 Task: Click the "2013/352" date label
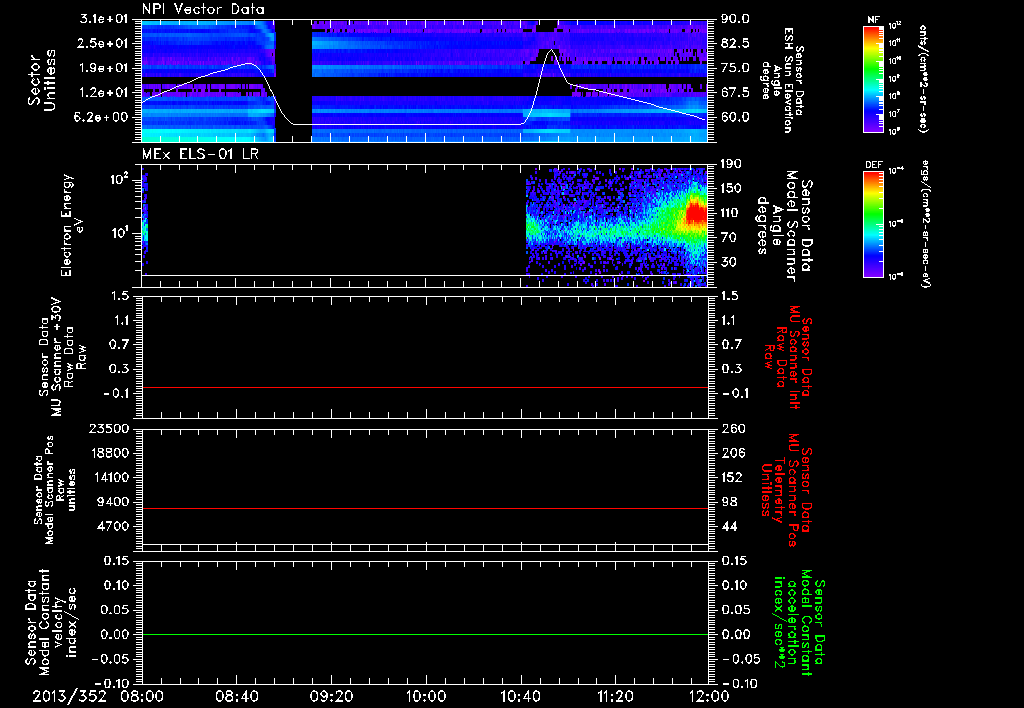tap(69, 696)
